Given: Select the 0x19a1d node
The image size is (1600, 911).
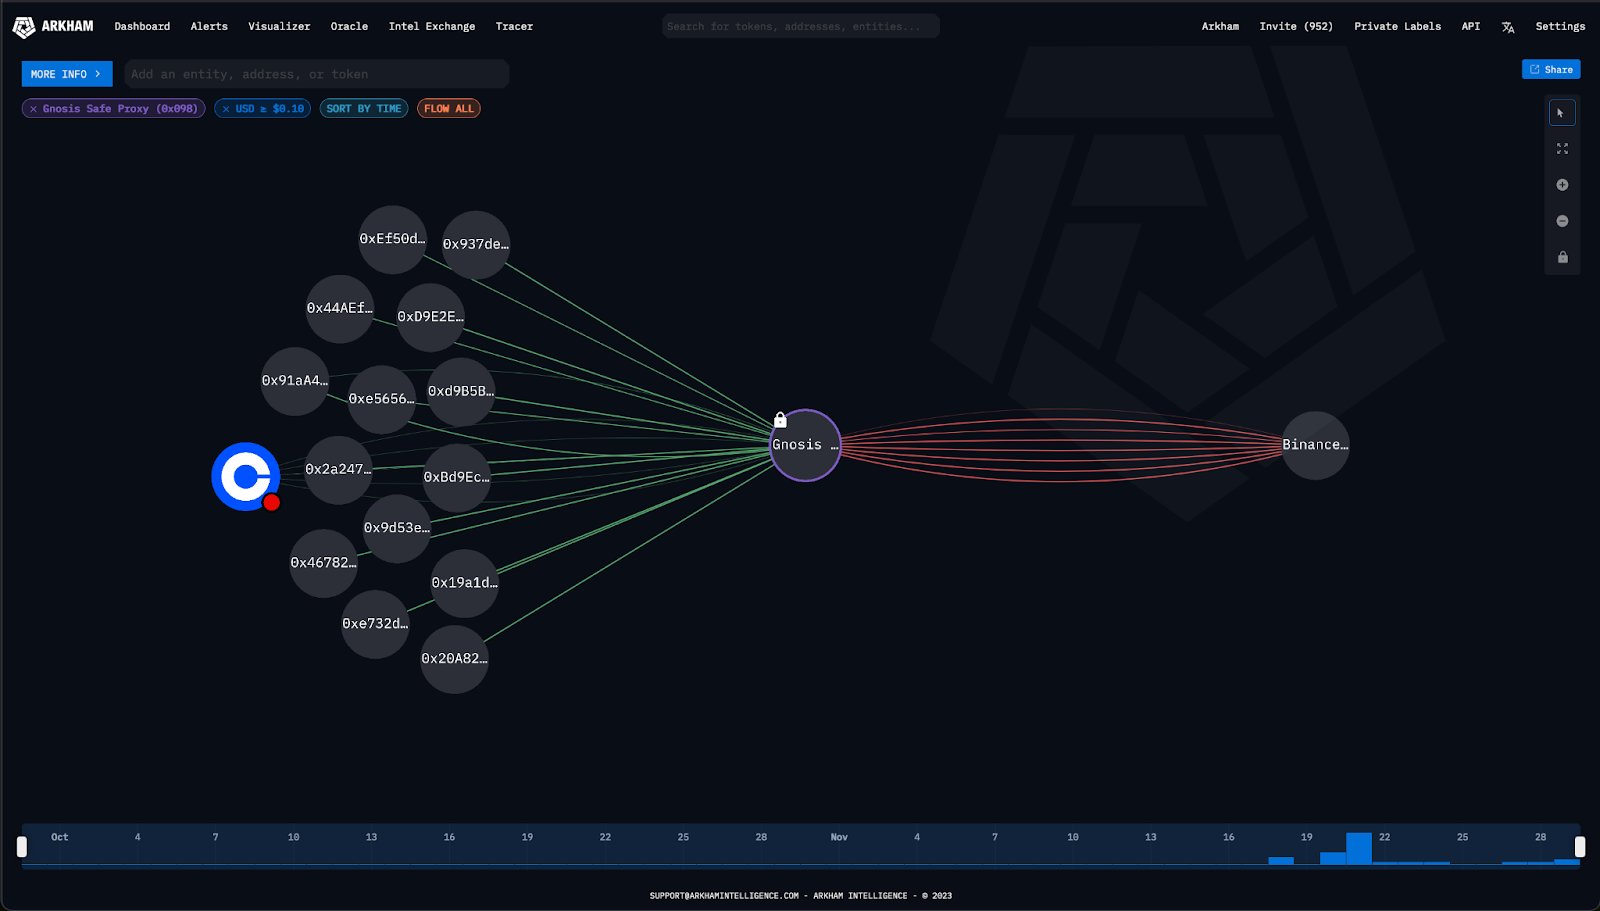Looking at the screenshot, I should pos(464,583).
